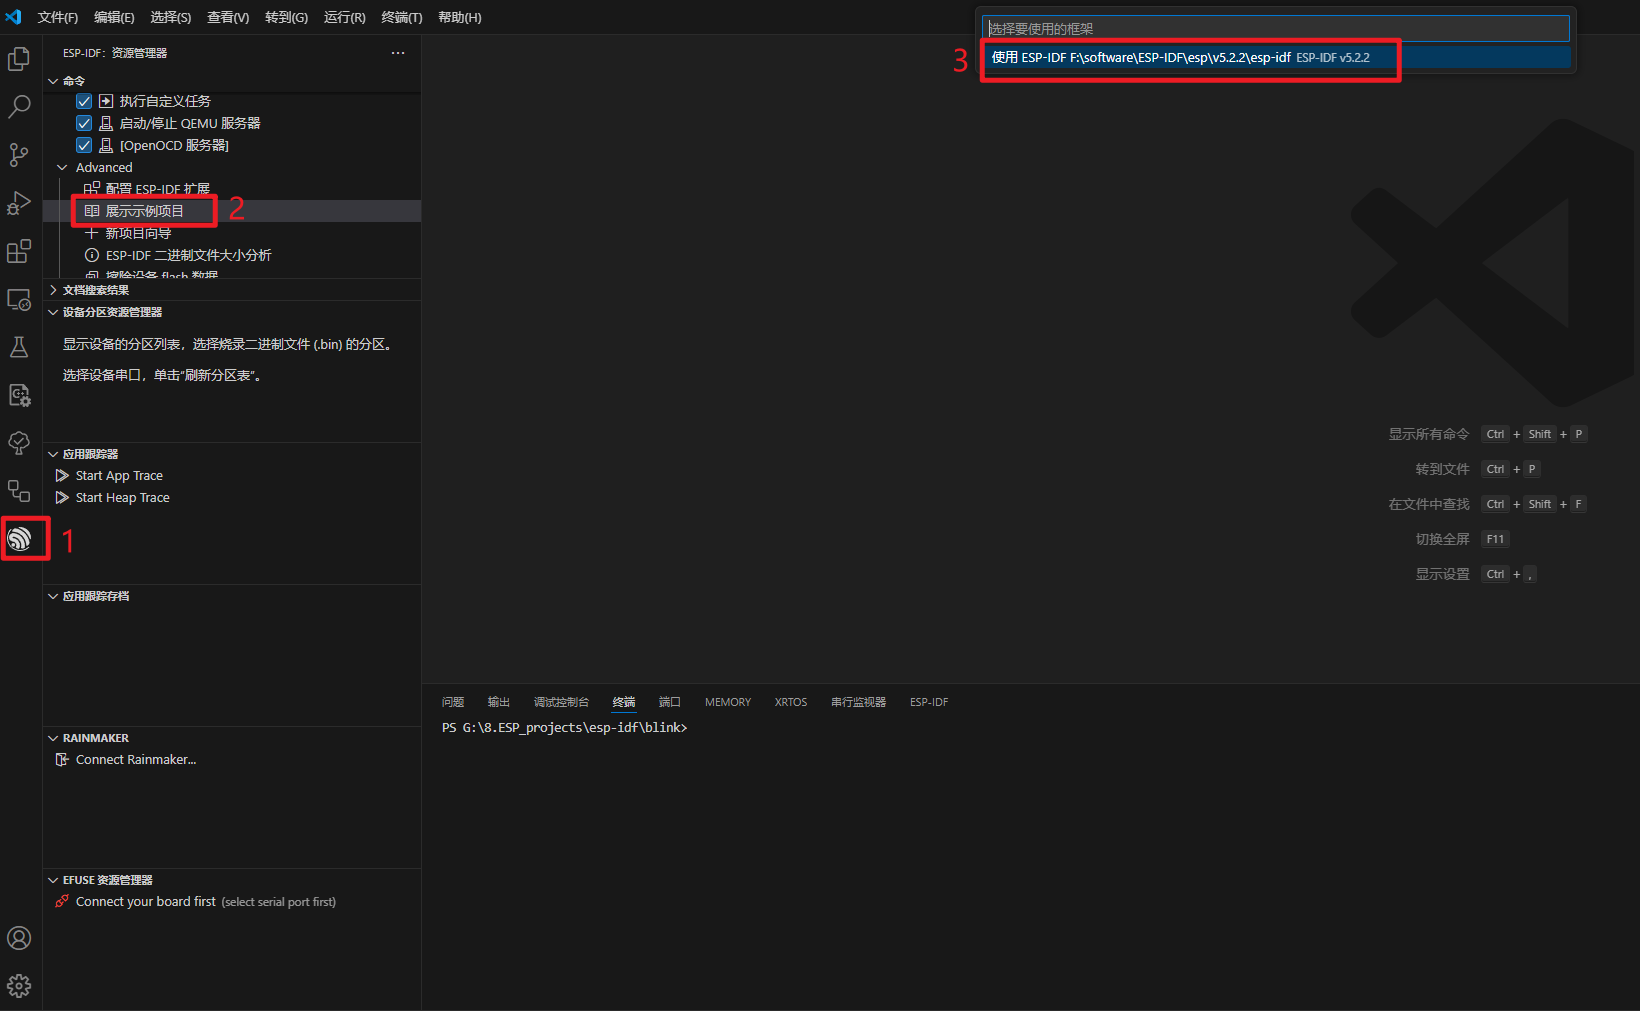Open Remote Explorer icon in activity bar
The width and height of the screenshot is (1640, 1011).
(19, 299)
